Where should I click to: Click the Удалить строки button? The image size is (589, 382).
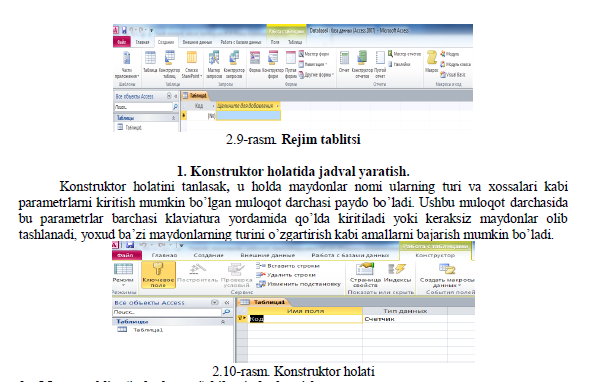[x=286, y=275]
